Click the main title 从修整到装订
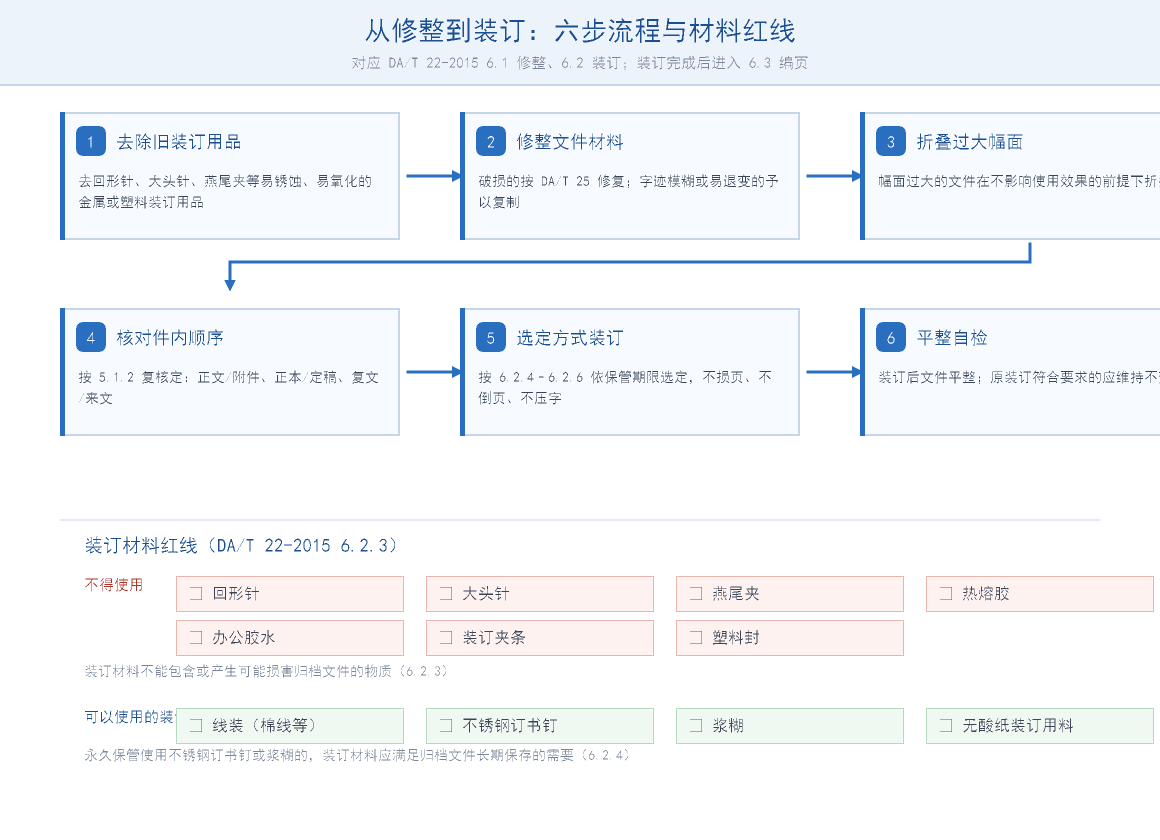The image size is (1160, 840). tap(580, 31)
